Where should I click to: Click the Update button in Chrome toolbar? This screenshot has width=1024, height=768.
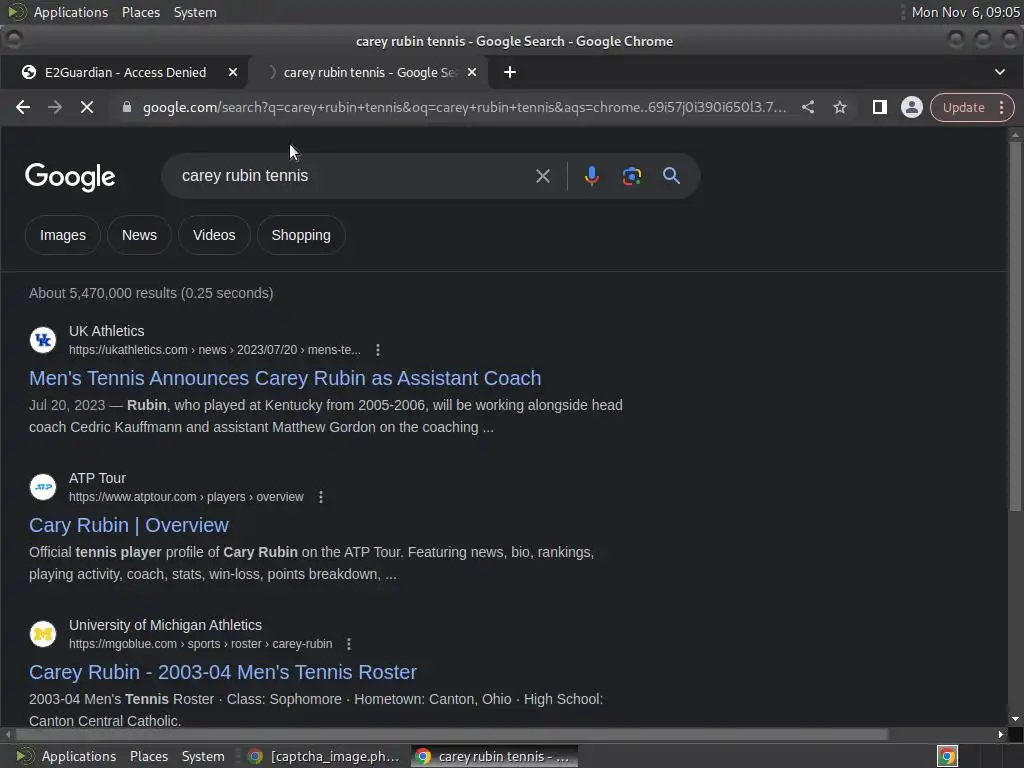click(x=963, y=107)
